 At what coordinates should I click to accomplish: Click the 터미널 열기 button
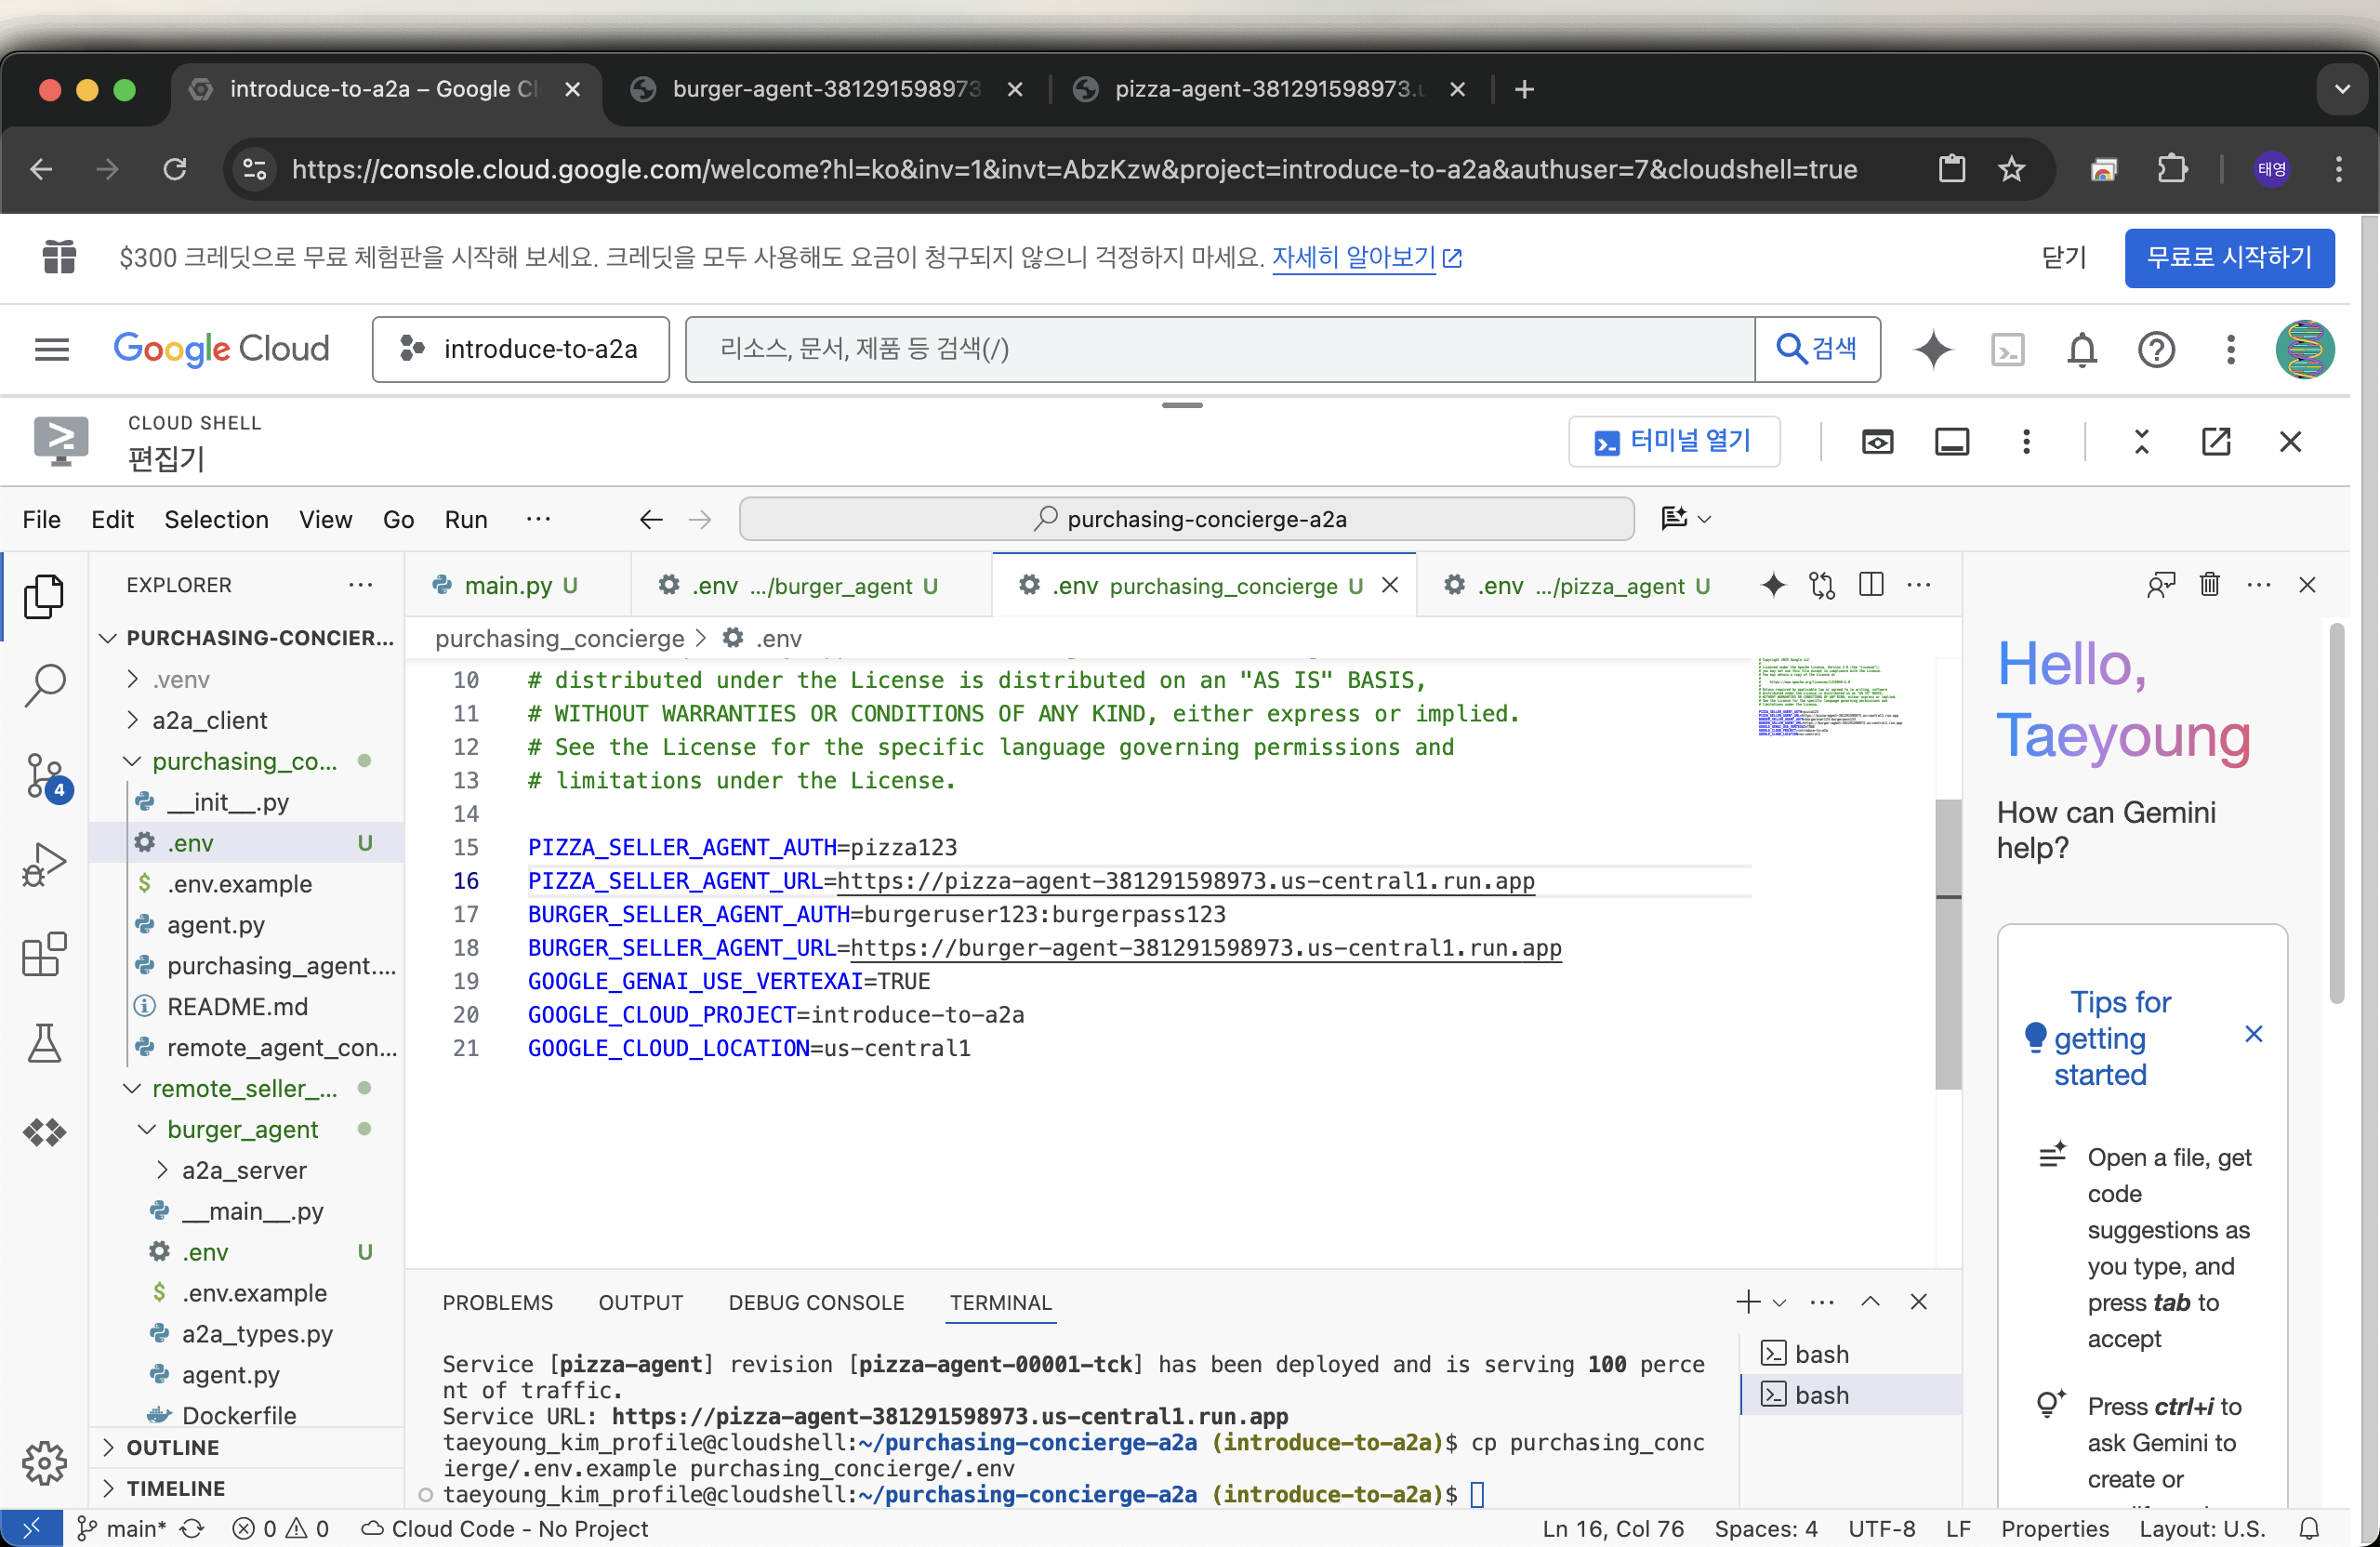(x=1674, y=441)
